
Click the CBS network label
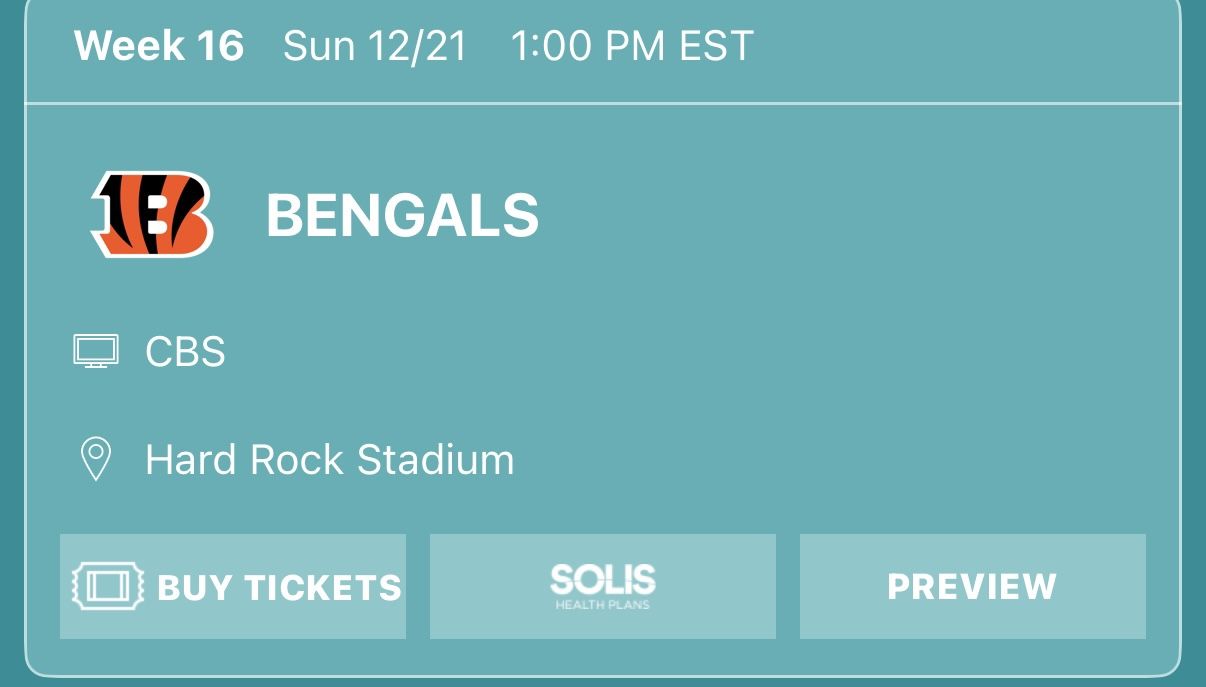pyautogui.click(x=184, y=349)
